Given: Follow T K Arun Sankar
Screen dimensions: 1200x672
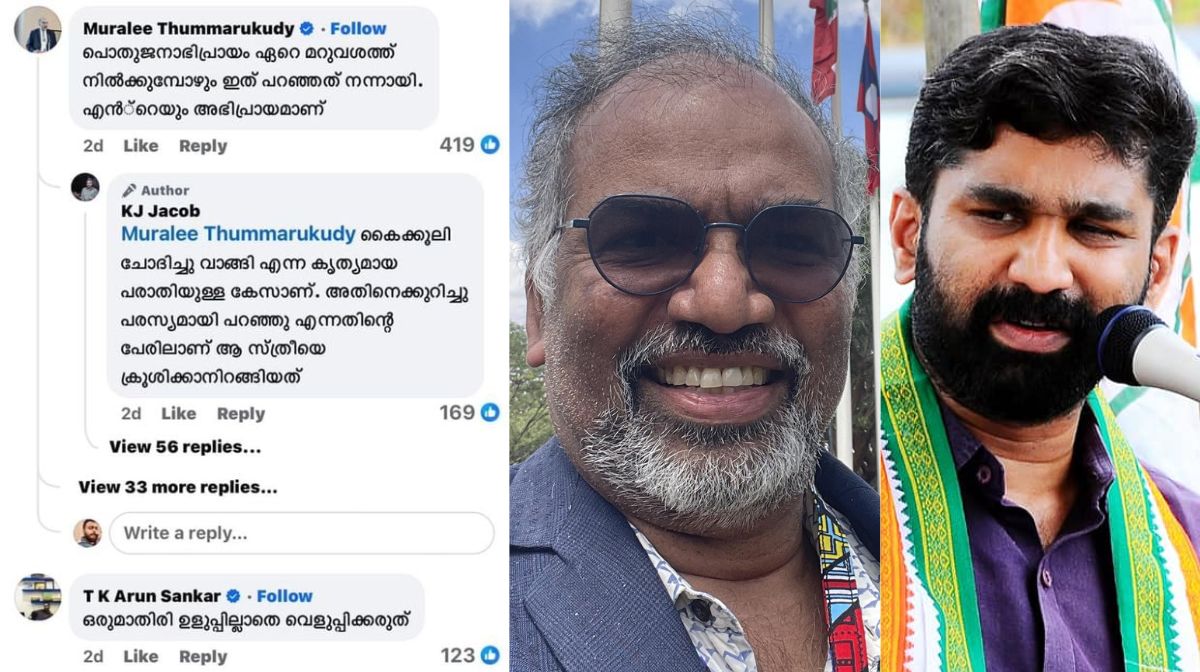Looking at the screenshot, I should tap(284, 596).
